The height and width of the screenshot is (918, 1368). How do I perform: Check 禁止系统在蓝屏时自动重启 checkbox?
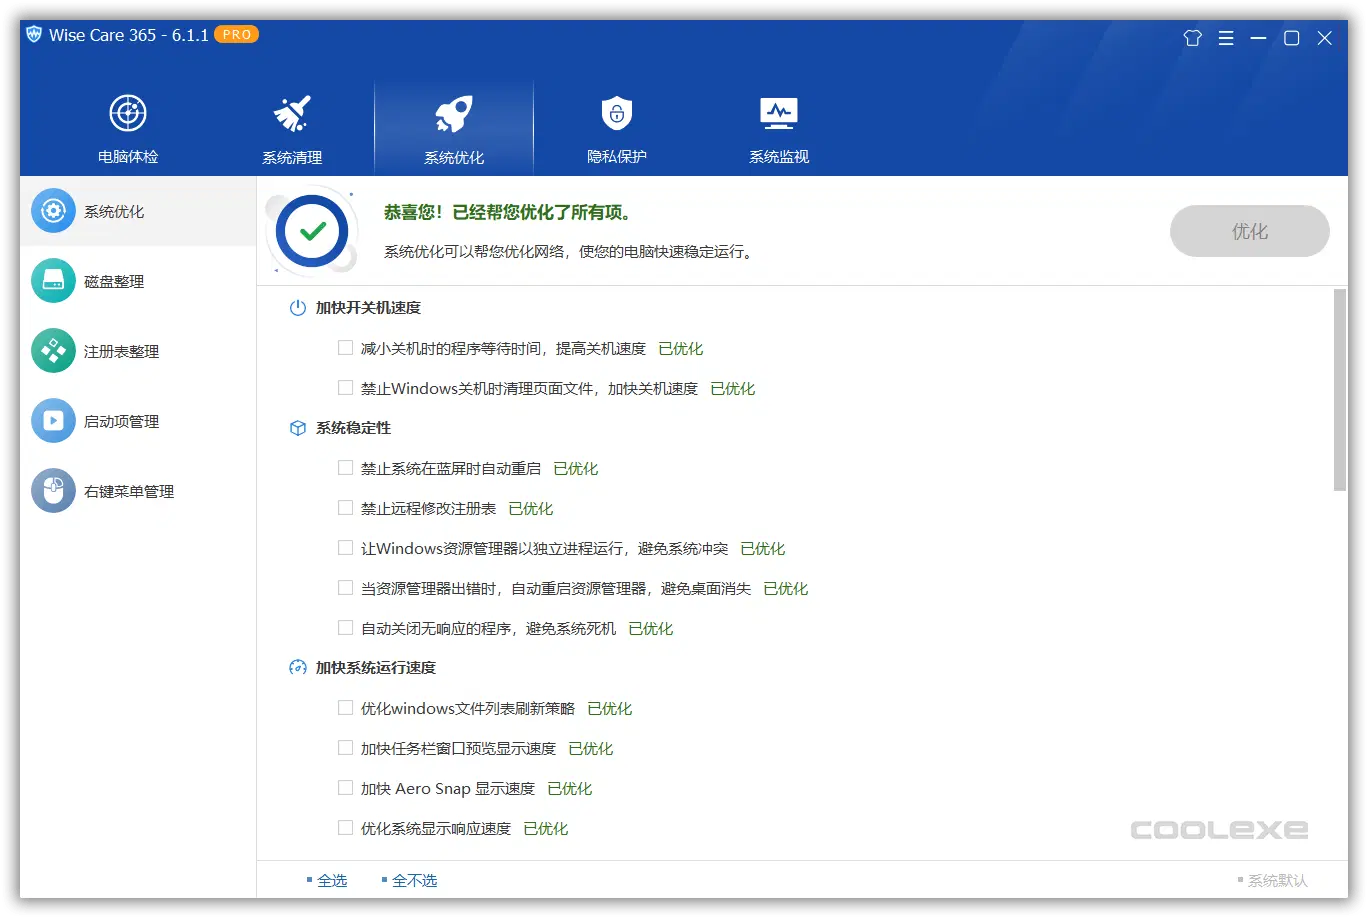[345, 468]
